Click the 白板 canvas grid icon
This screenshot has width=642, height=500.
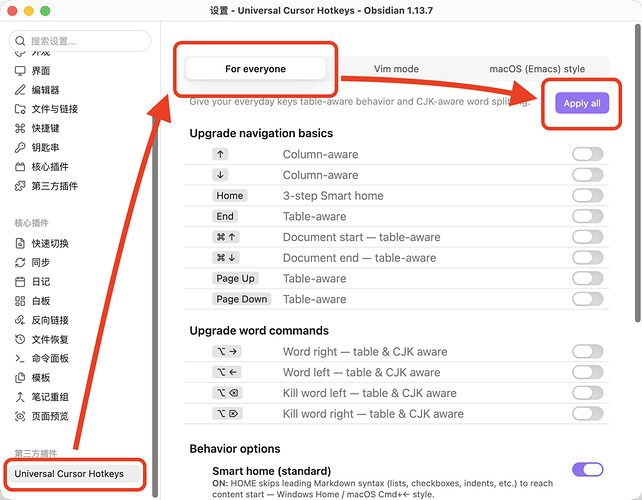click(x=20, y=301)
